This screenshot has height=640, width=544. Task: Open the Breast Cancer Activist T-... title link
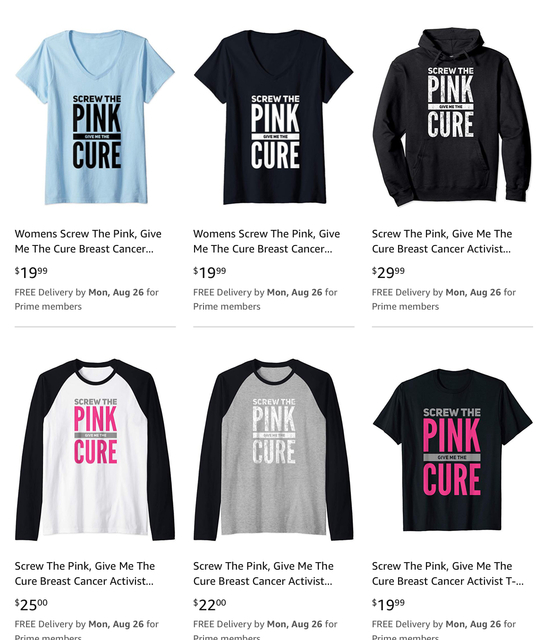[x=448, y=573]
